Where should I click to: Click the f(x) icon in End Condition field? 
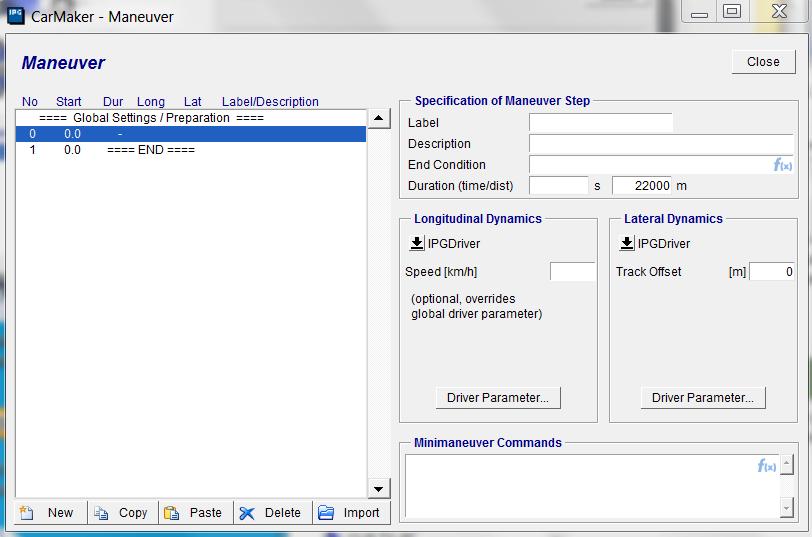point(782,165)
